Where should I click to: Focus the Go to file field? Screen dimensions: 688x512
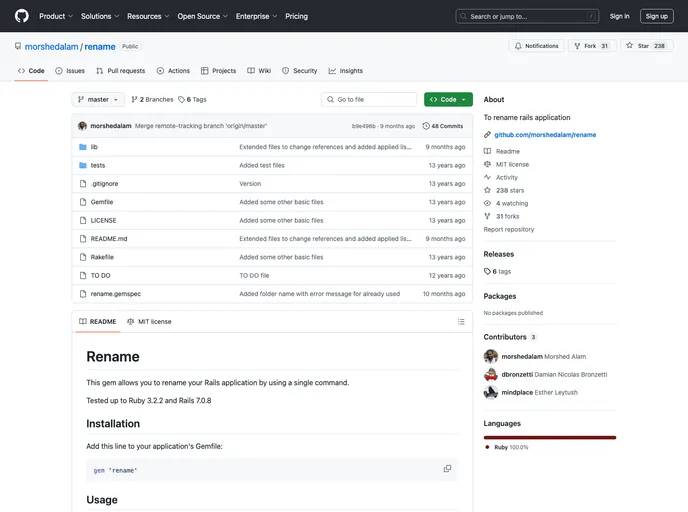point(369,100)
